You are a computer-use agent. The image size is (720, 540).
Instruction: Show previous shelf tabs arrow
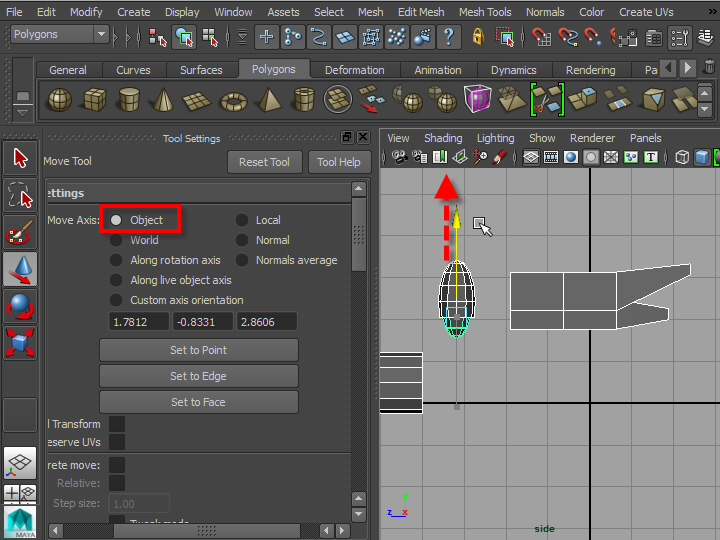tap(668, 68)
